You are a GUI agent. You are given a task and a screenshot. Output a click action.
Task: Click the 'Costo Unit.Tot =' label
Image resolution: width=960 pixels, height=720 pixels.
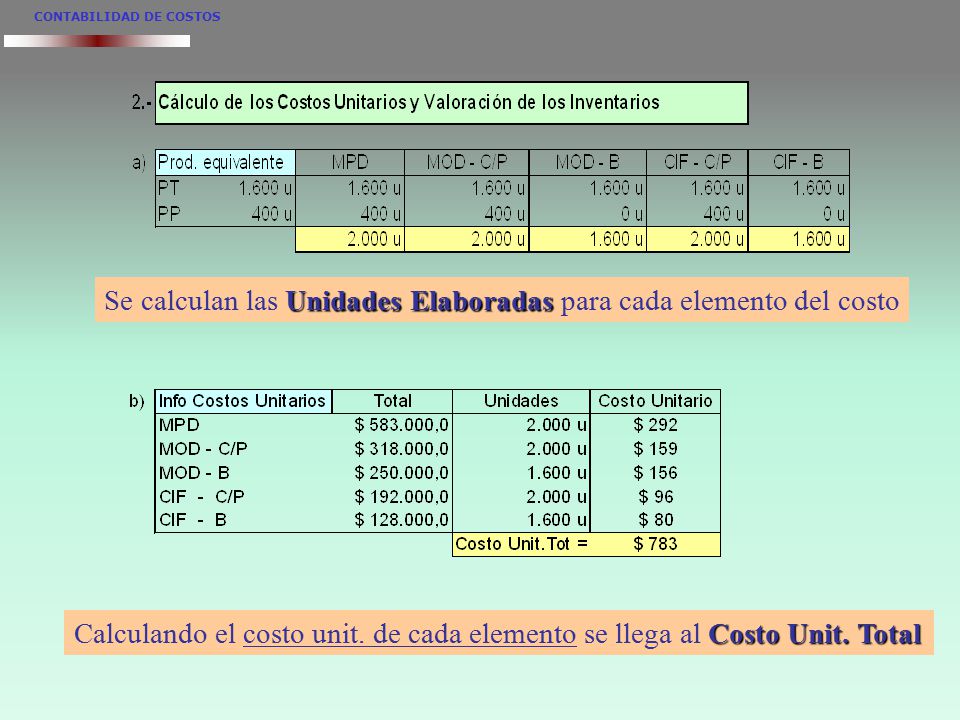(x=522, y=544)
